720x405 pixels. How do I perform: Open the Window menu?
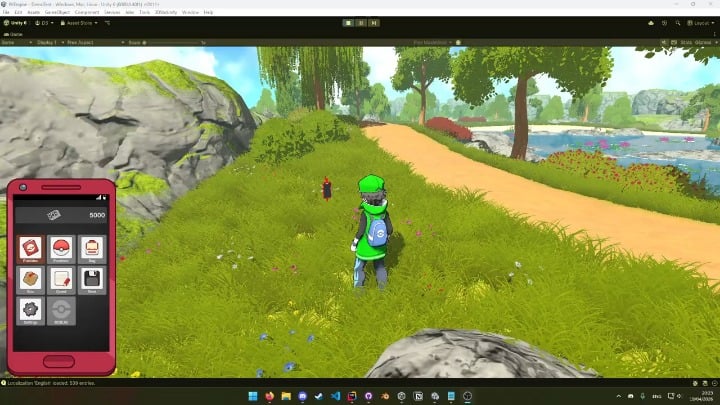tap(190, 12)
